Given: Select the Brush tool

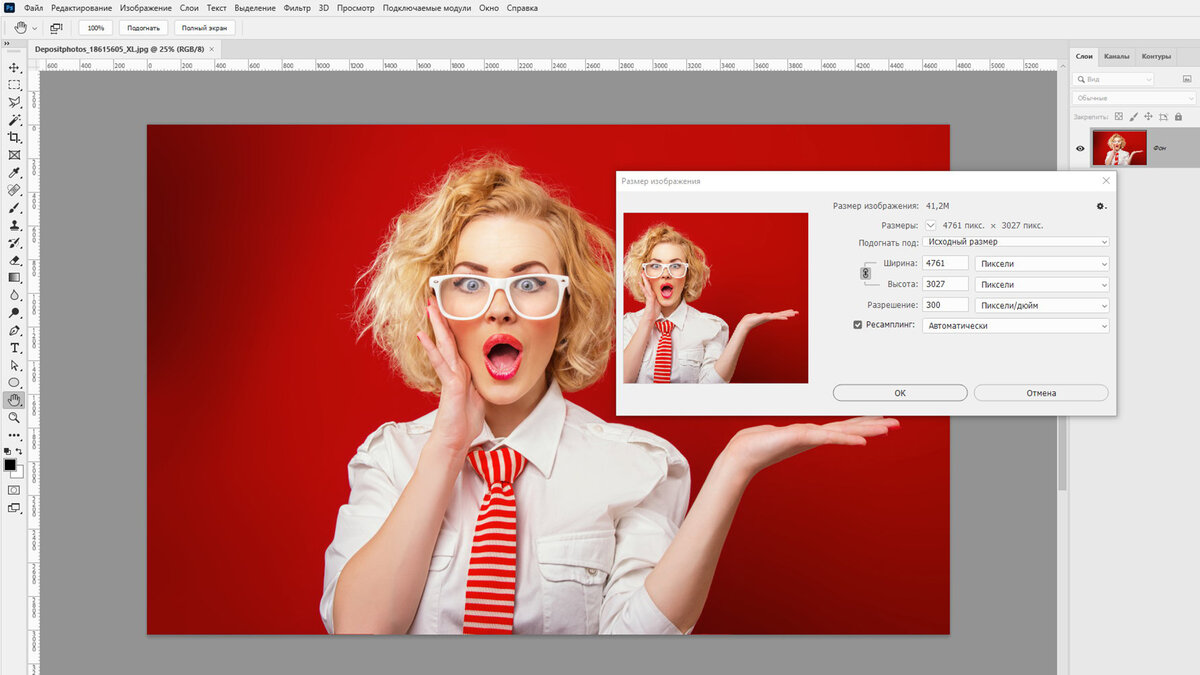Looking at the screenshot, I should pyautogui.click(x=14, y=207).
